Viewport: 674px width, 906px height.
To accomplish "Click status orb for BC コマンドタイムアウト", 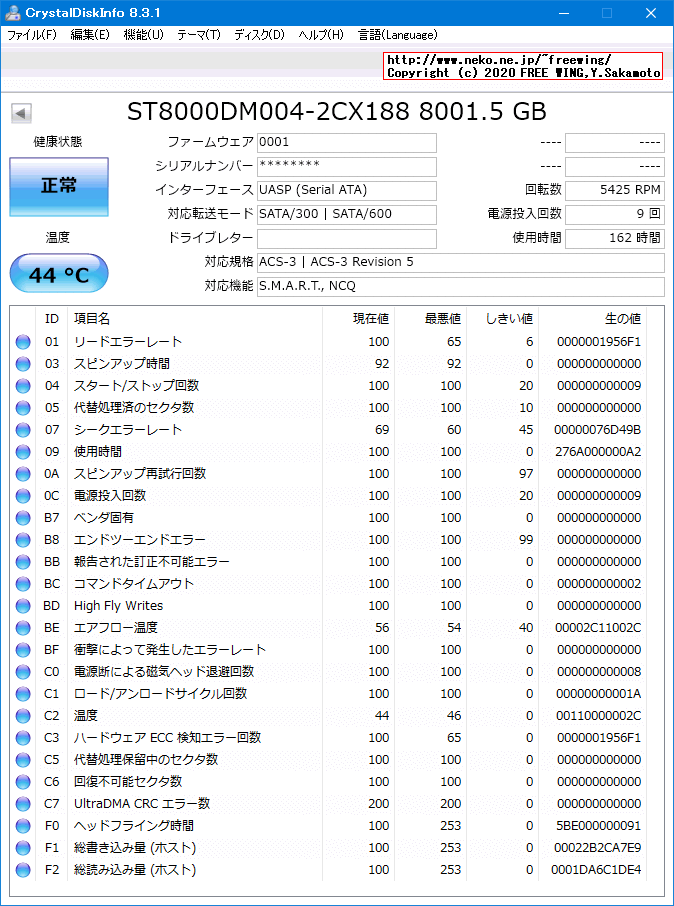I will pos(23,584).
